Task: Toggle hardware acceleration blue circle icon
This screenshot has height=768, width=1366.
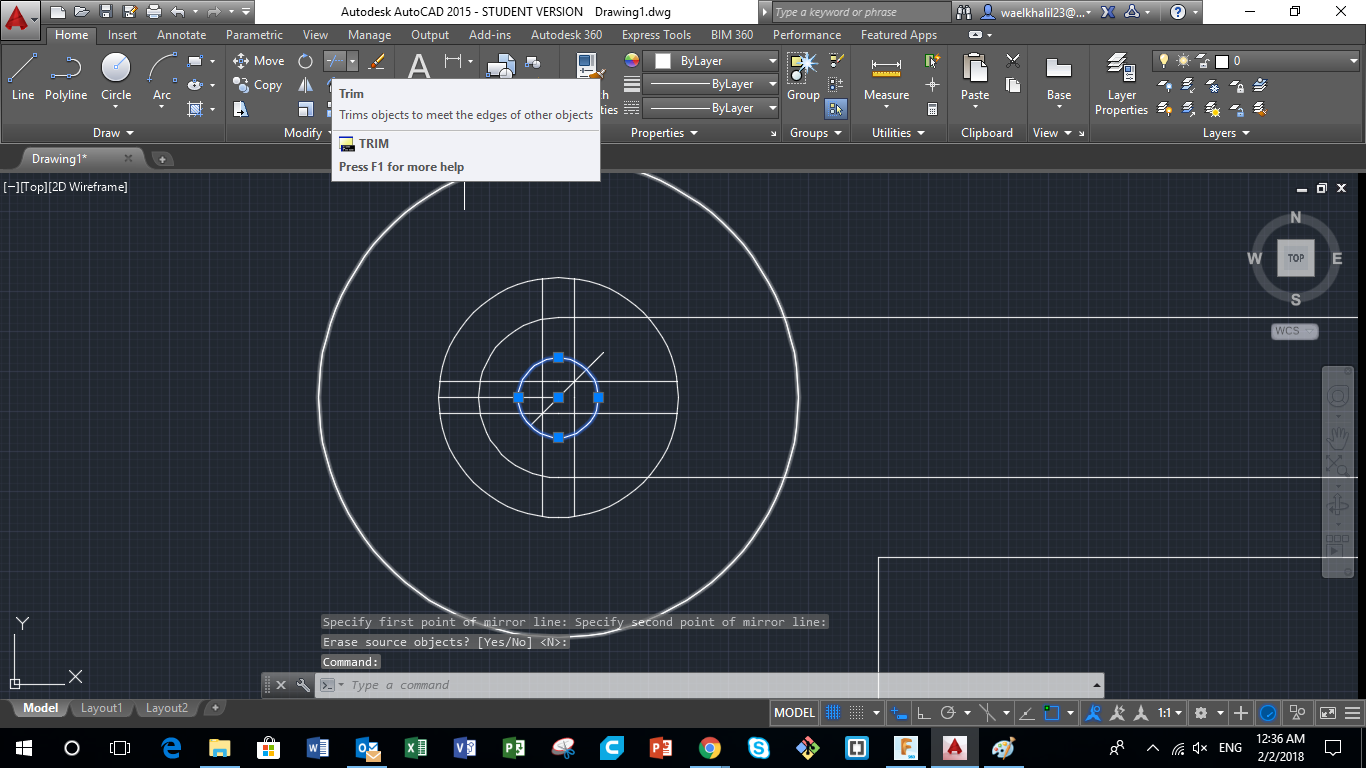Action: pos(1268,713)
